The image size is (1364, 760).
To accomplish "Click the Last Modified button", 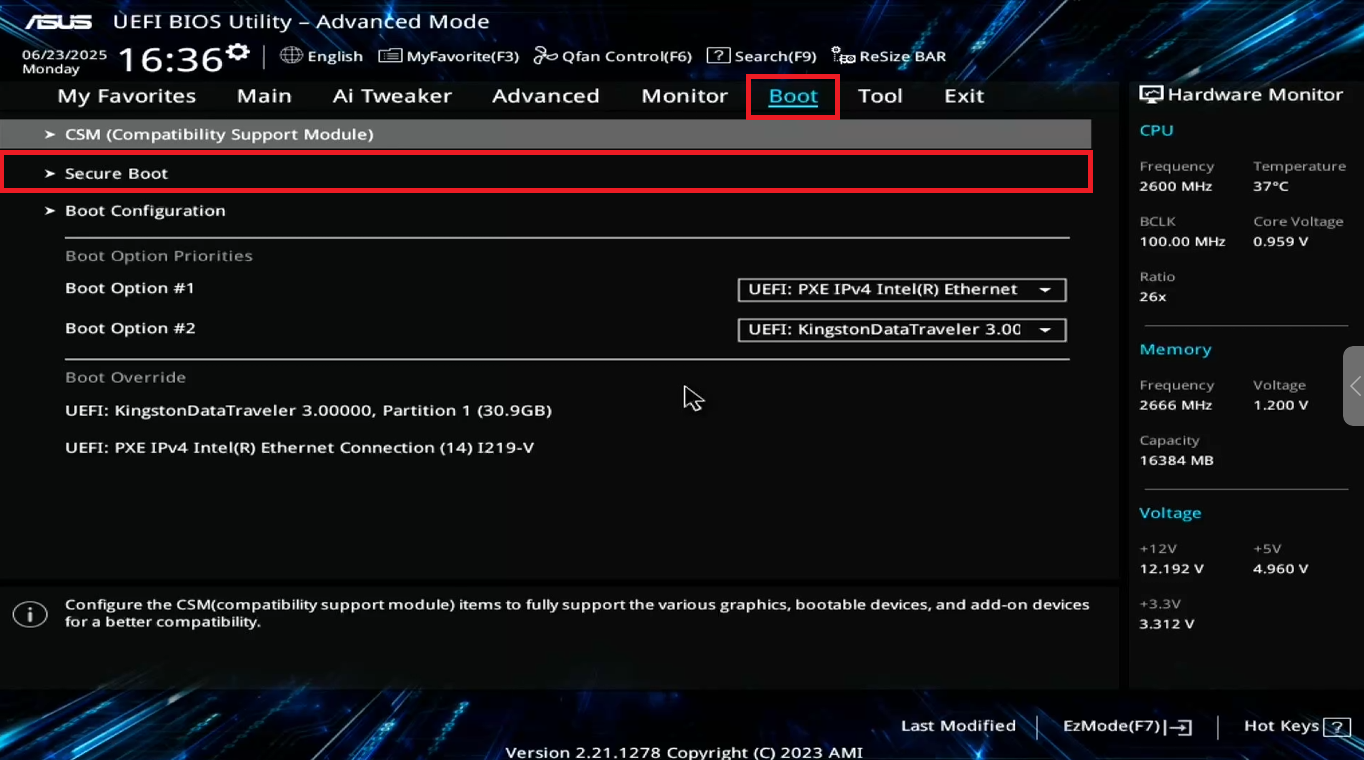I will pos(958,726).
